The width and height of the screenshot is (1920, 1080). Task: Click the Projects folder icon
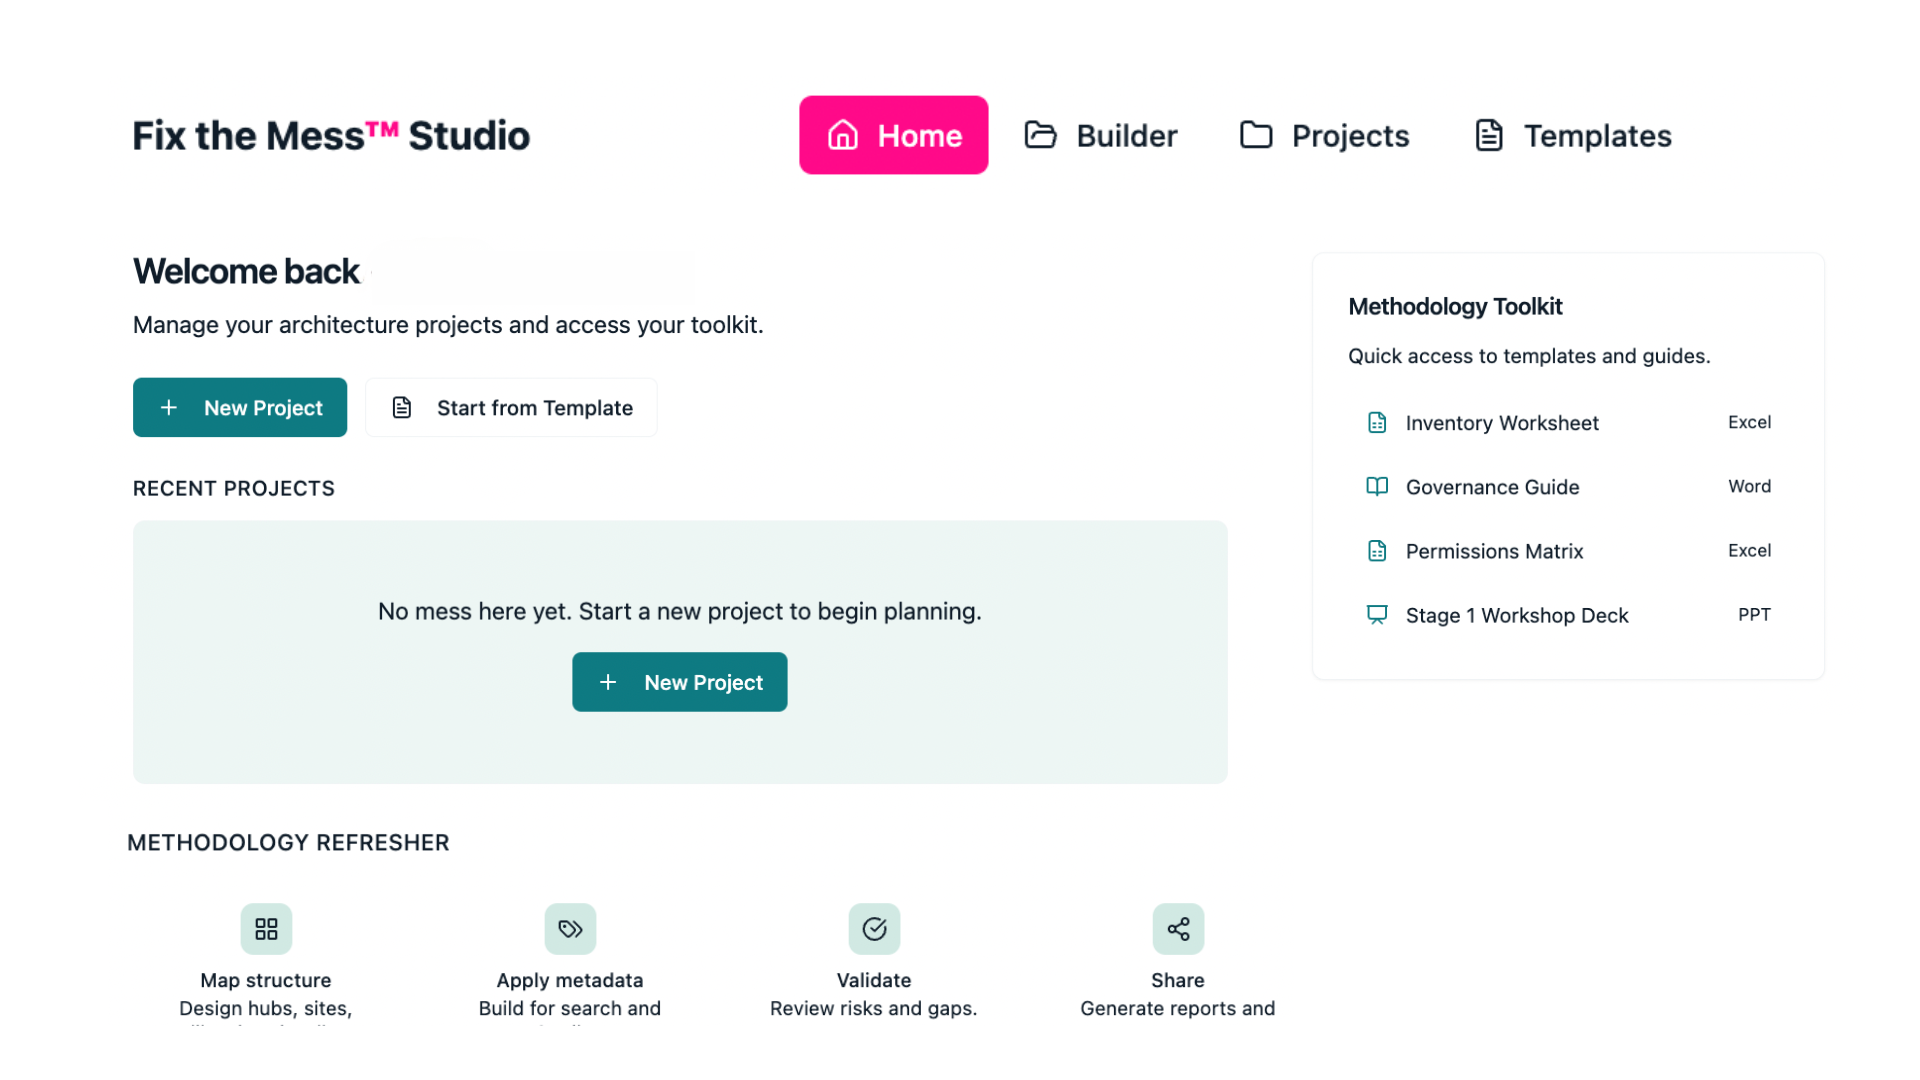tap(1255, 134)
